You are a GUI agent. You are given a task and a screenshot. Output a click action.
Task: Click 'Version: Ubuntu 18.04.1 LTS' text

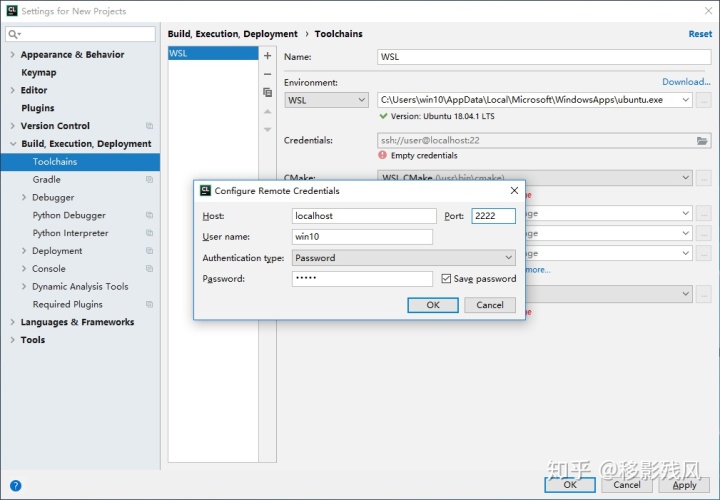[x=443, y=117]
